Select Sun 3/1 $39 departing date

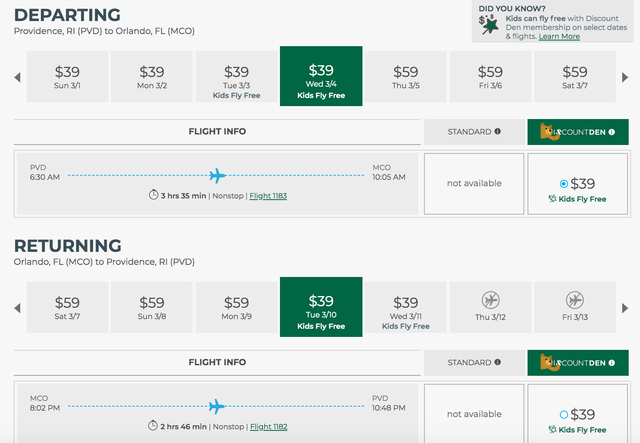pos(67,77)
